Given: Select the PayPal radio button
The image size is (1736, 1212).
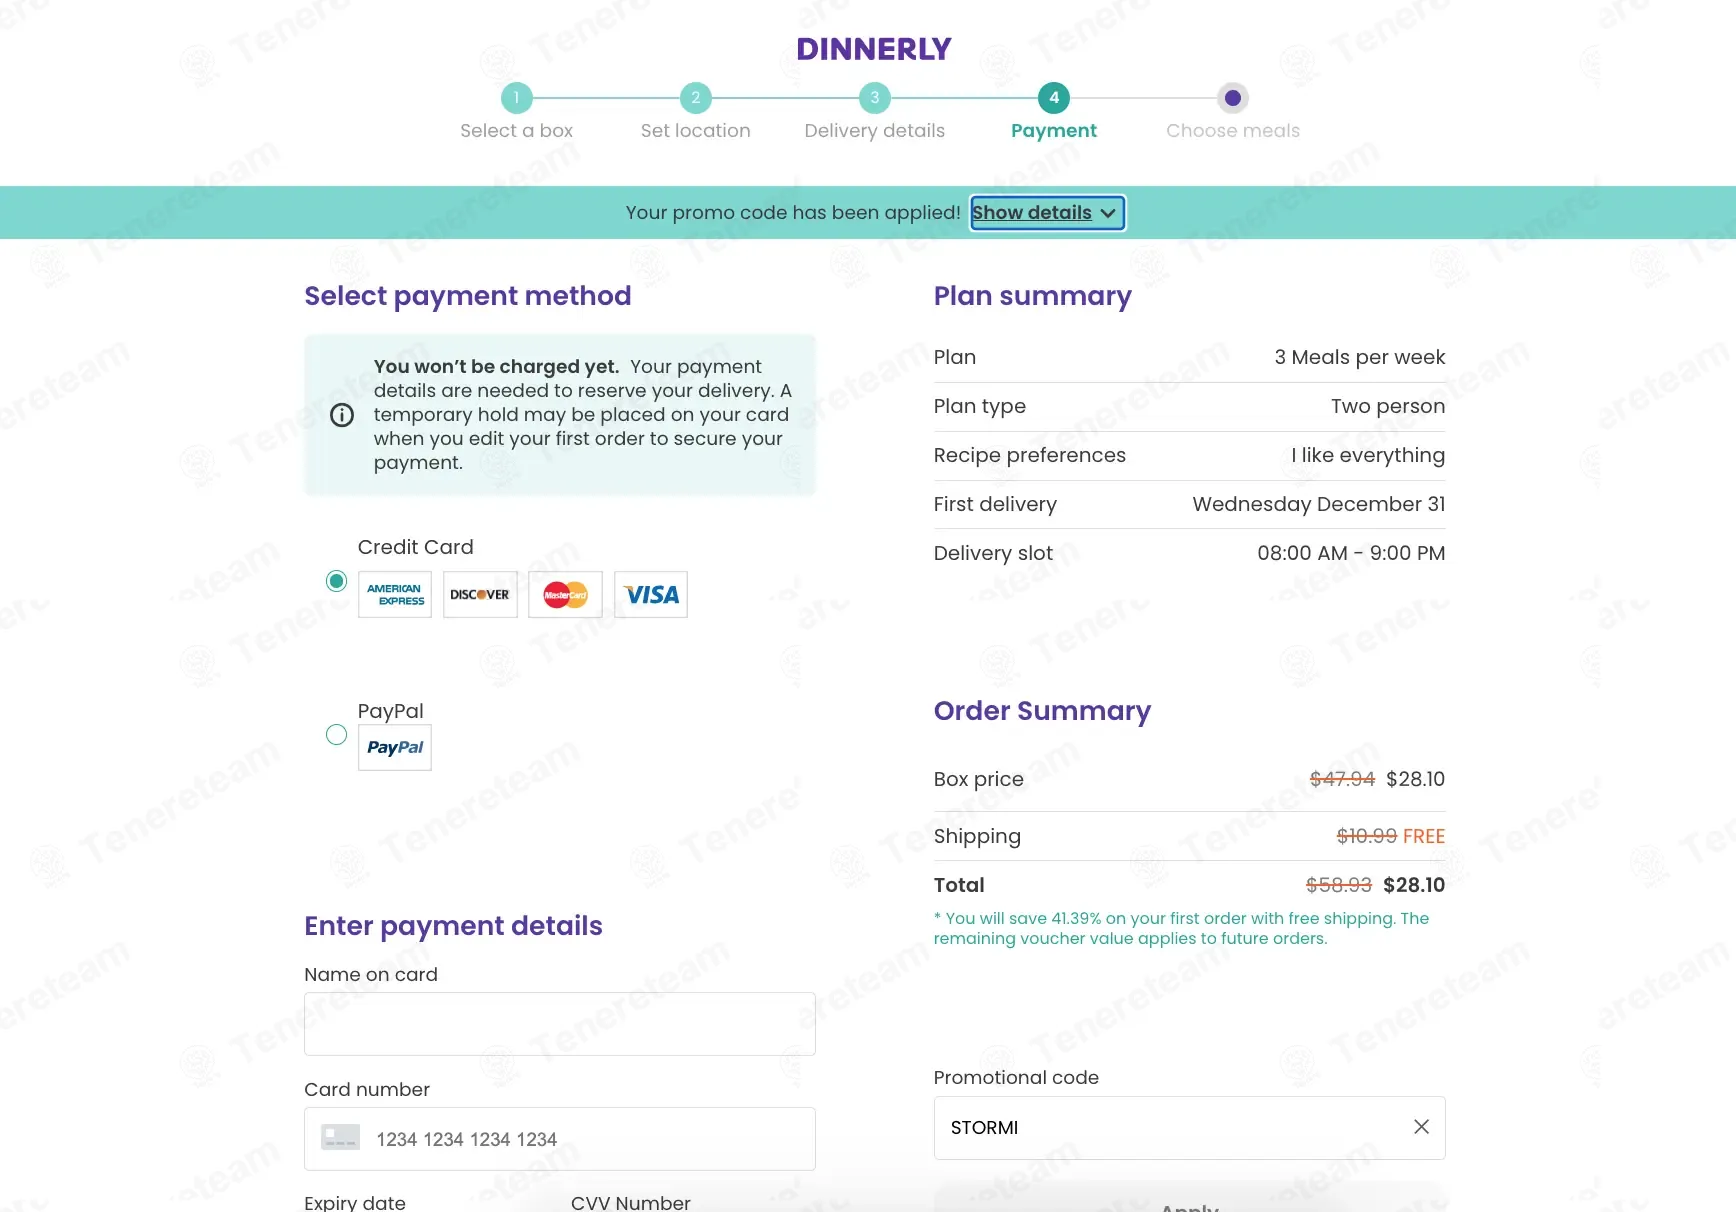Looking at the screenshot, I should click(x=337, y=735).
